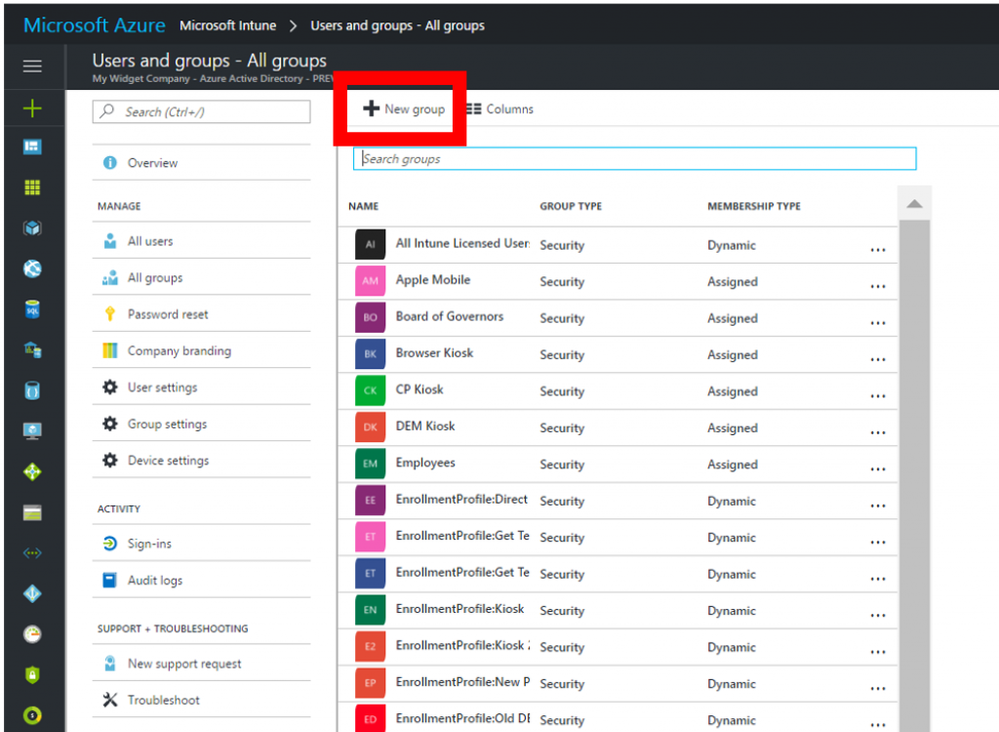Click the AM avatar for Apple Mobile
This screenshot has height=732, width=999.
(x=370, y=281)
